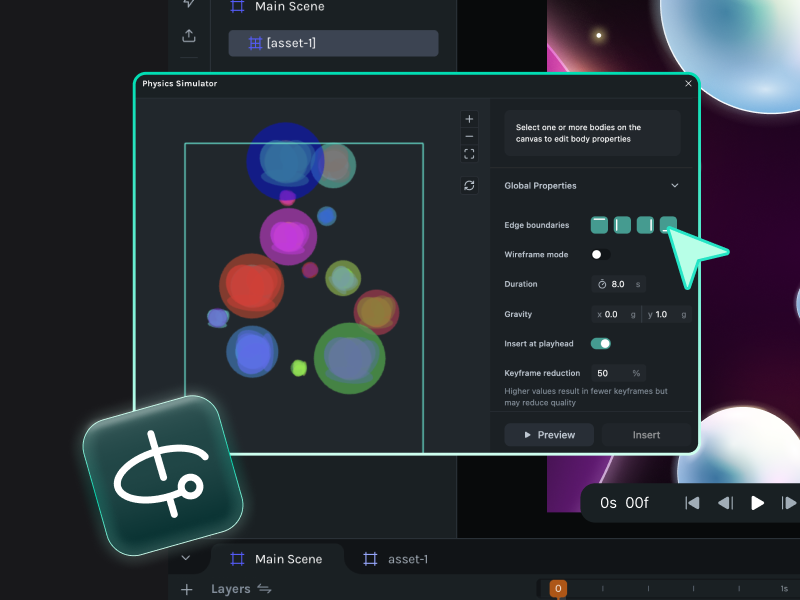The height and width of the screenshot is (600, 800).
Task: Reset the simulation with the refresh icon
Action: point(469,185)
